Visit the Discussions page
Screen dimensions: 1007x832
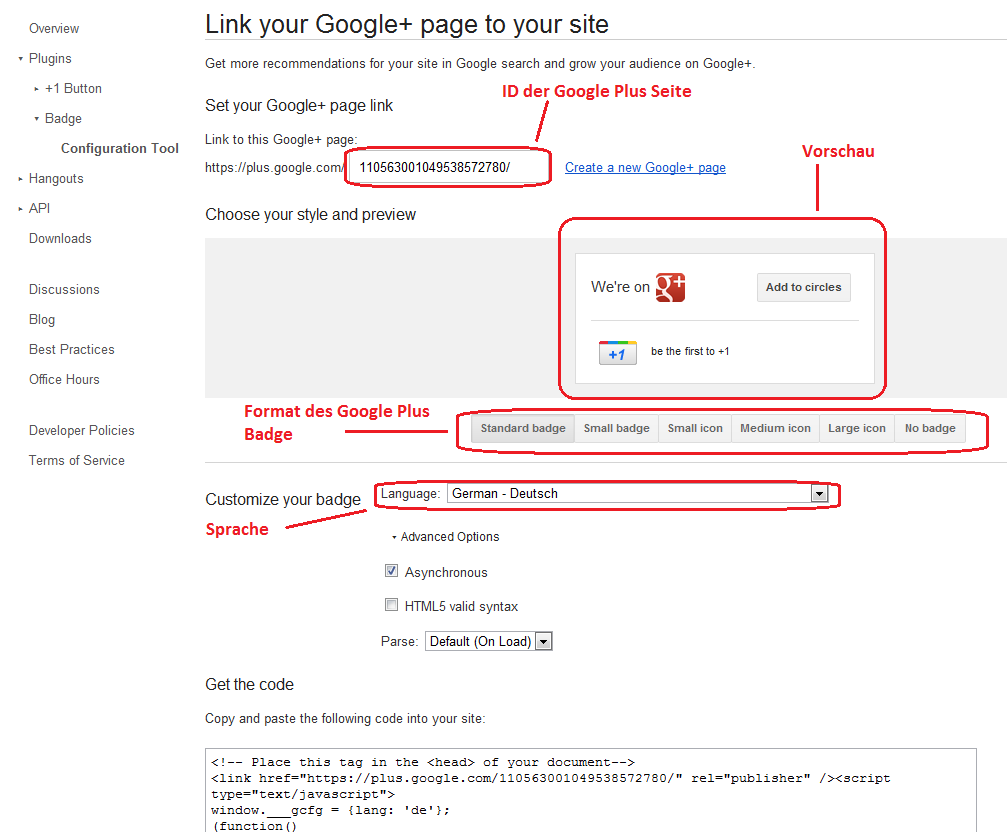[64, 290]
